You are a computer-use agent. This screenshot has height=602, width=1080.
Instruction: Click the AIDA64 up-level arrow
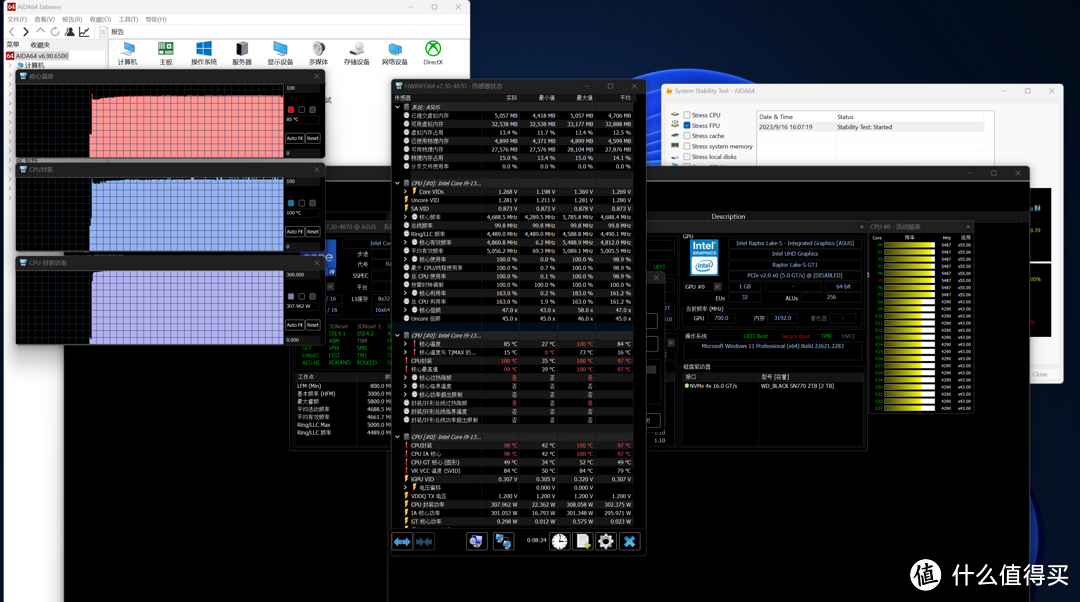40,32
